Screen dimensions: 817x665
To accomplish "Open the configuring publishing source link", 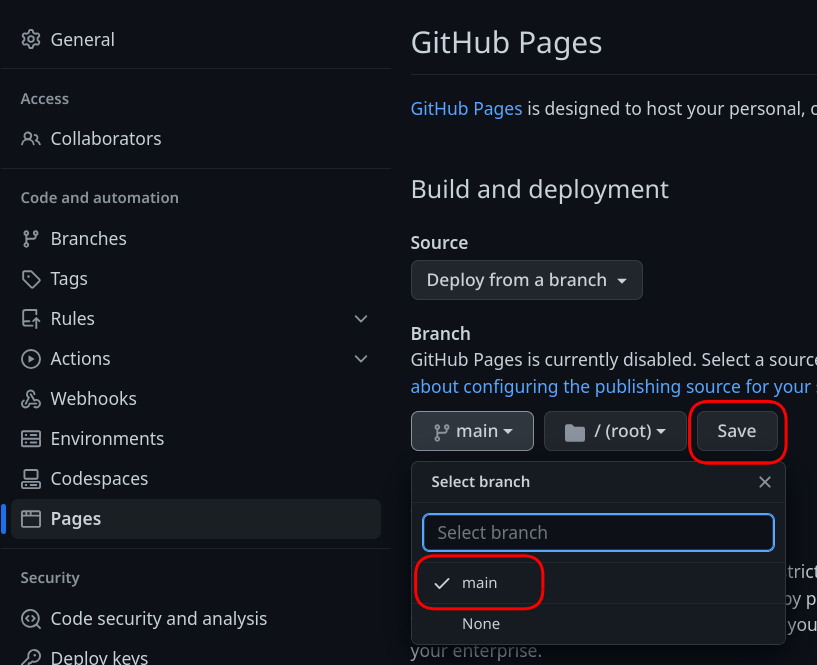I will [x=614, y=387].
